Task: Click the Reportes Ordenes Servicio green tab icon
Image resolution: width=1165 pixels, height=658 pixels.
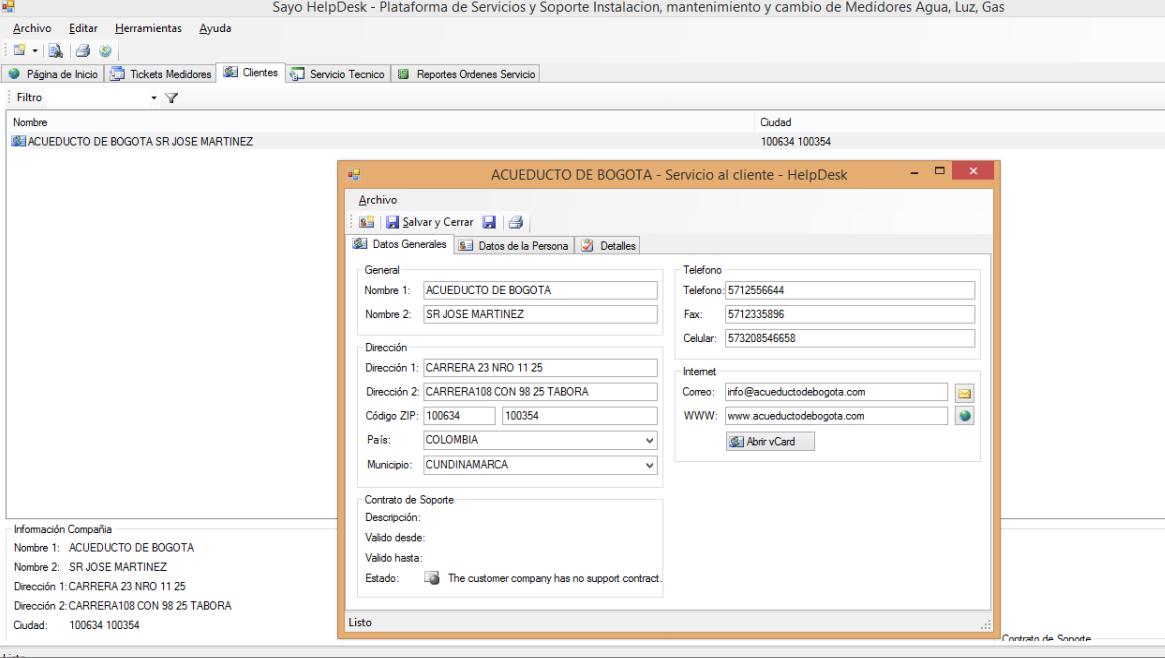Action: 403,74
